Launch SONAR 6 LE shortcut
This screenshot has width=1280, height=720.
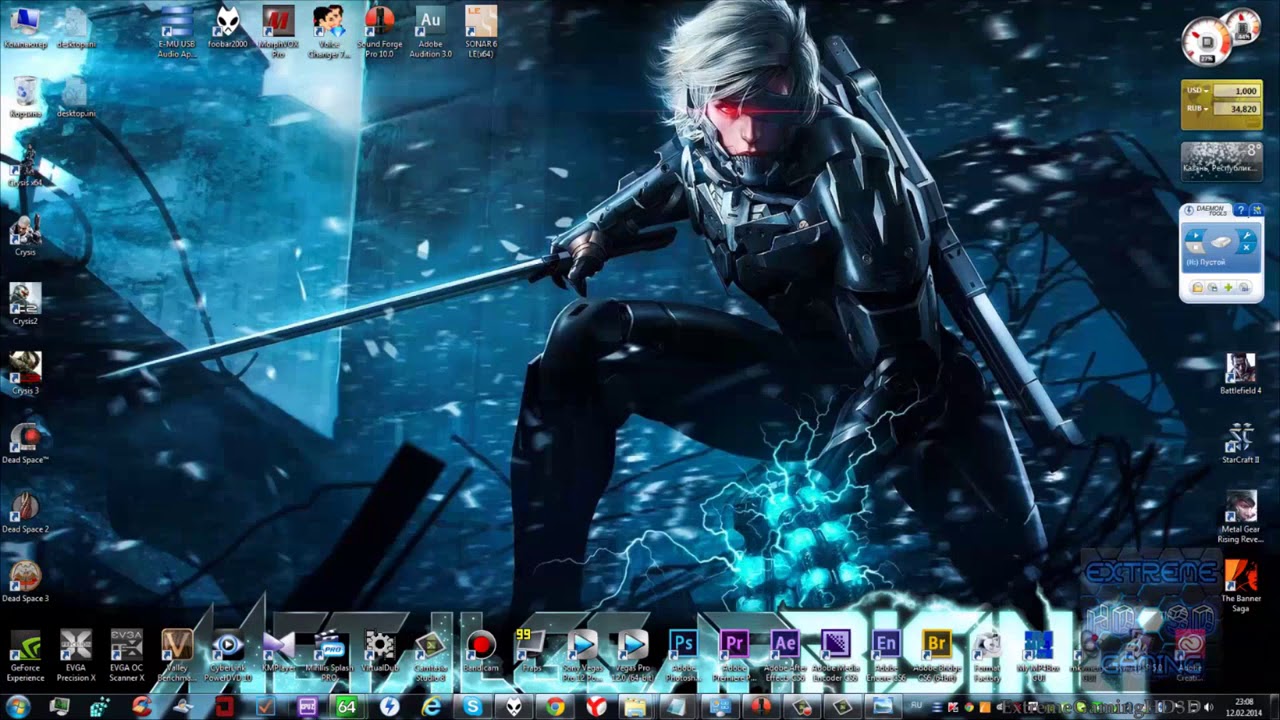coord(481,30)
